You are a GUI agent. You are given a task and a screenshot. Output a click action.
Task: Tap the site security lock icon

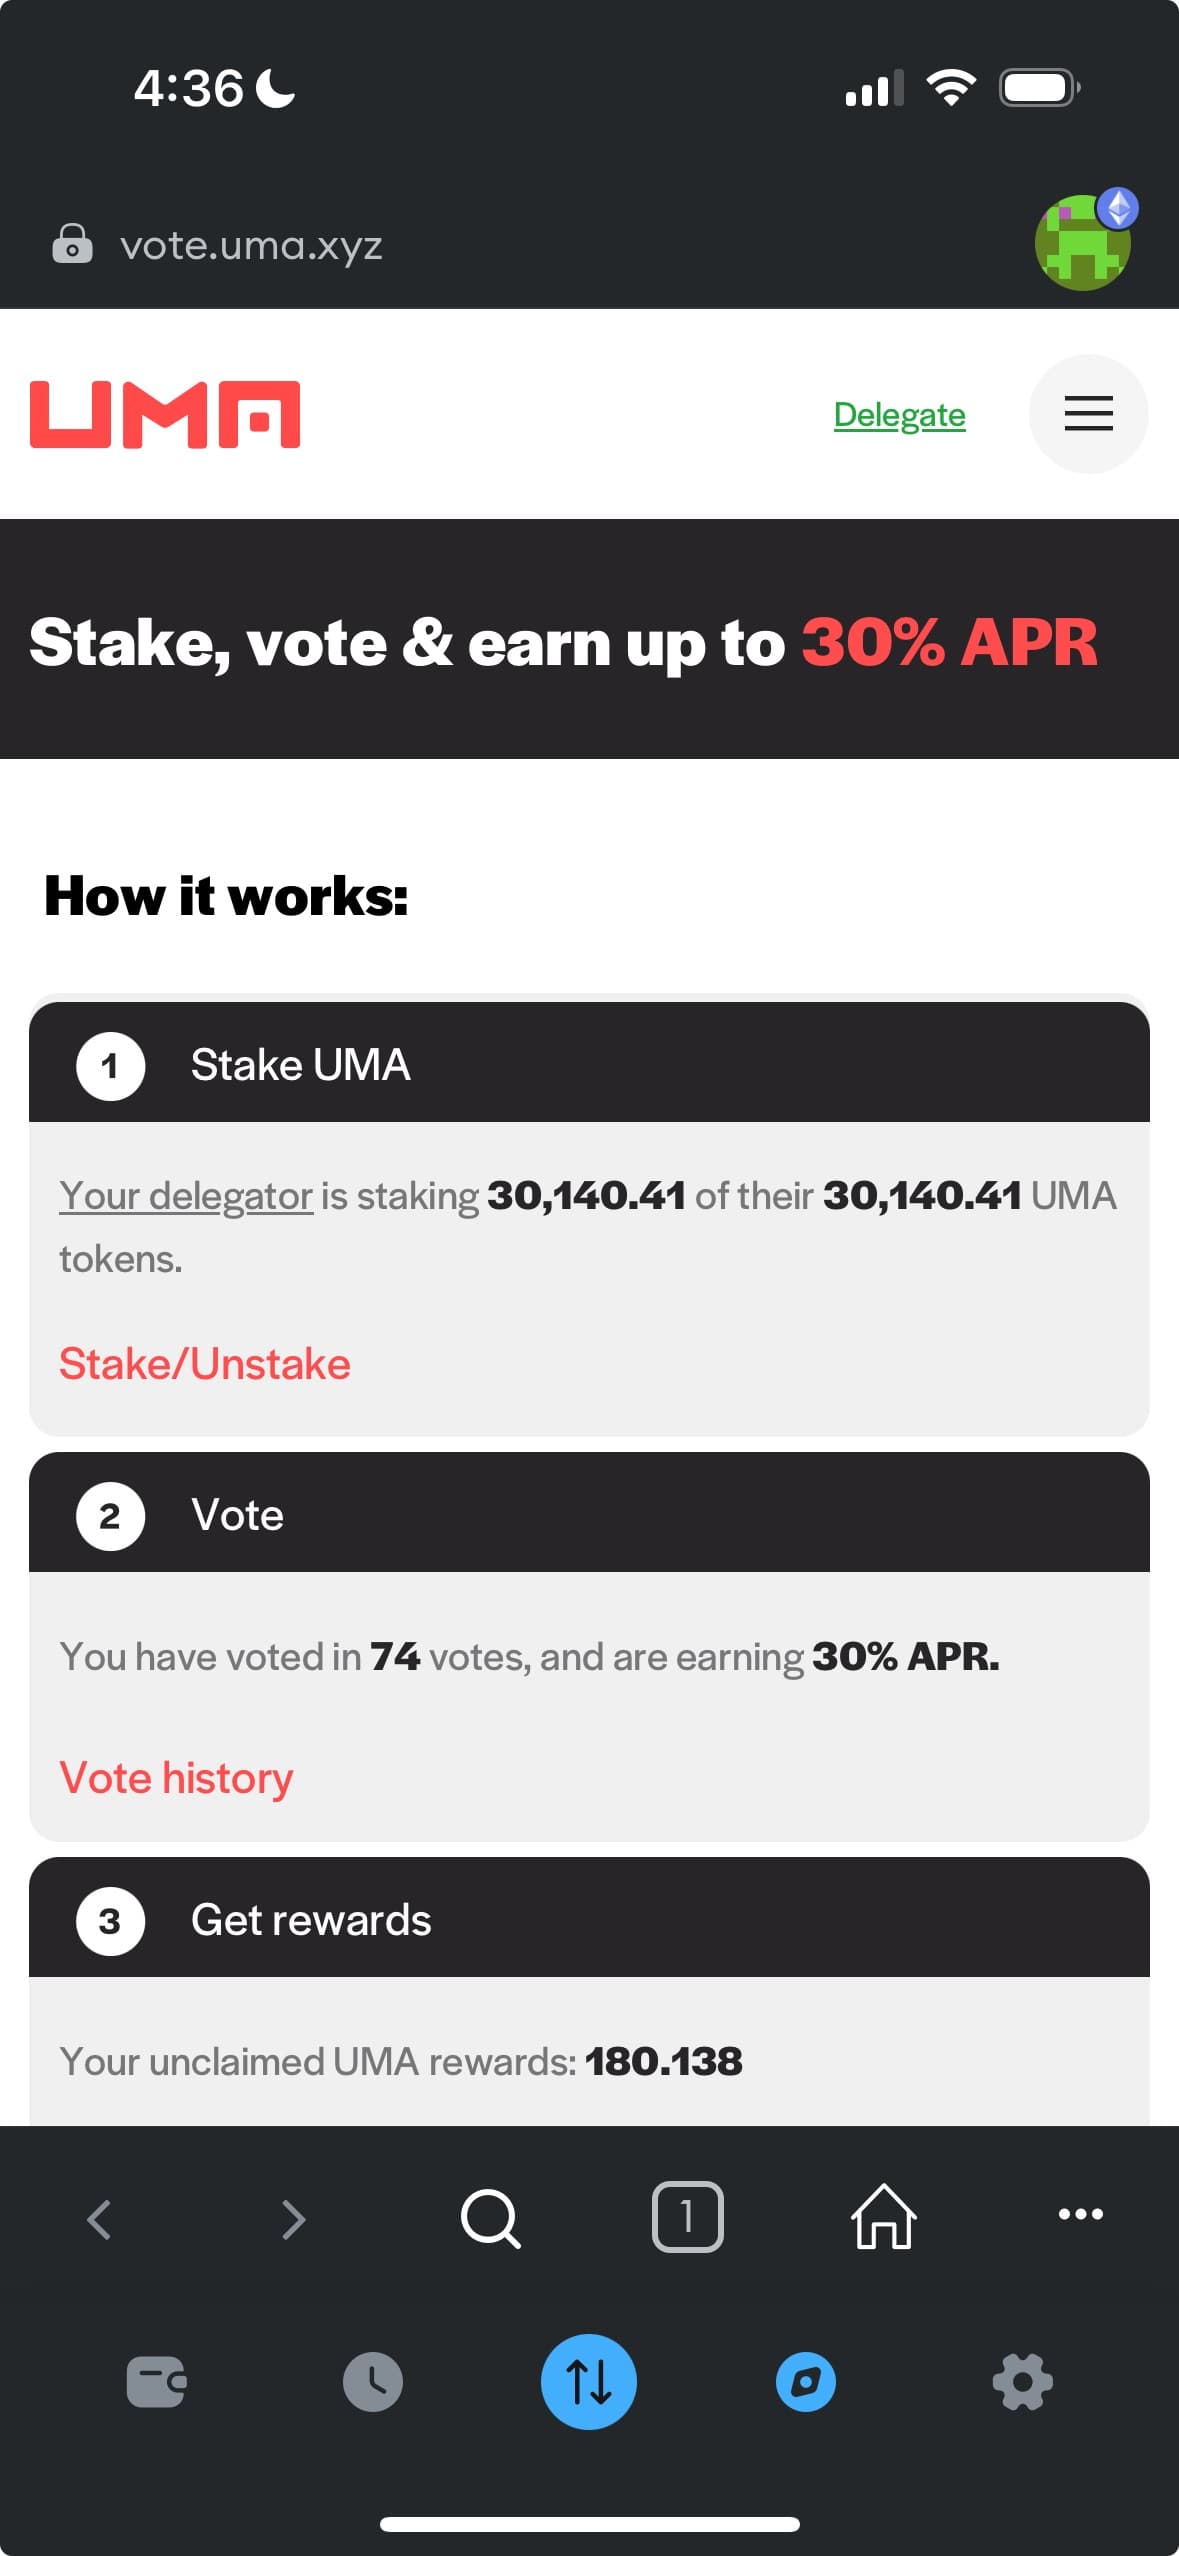pos(72,244)
